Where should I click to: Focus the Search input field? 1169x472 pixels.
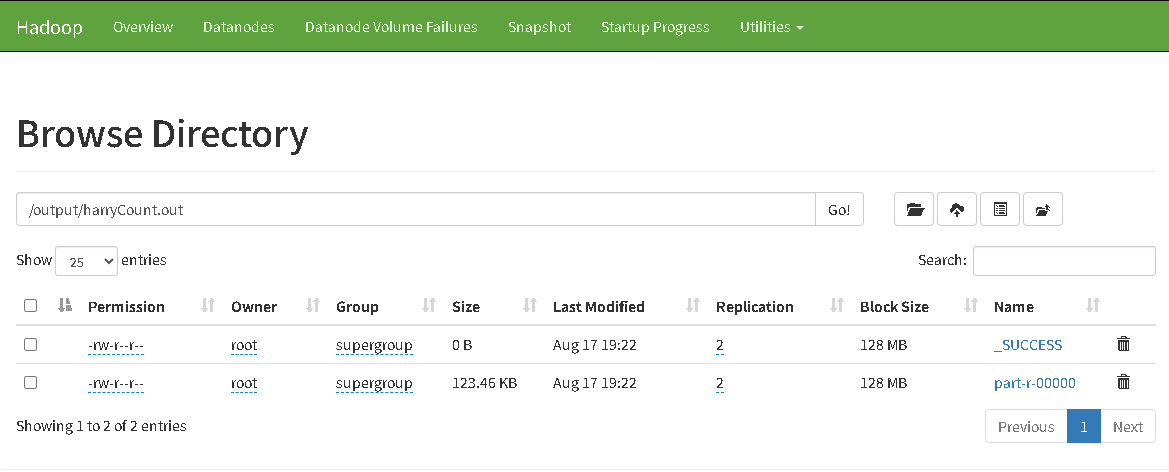tap(1064, 261)
